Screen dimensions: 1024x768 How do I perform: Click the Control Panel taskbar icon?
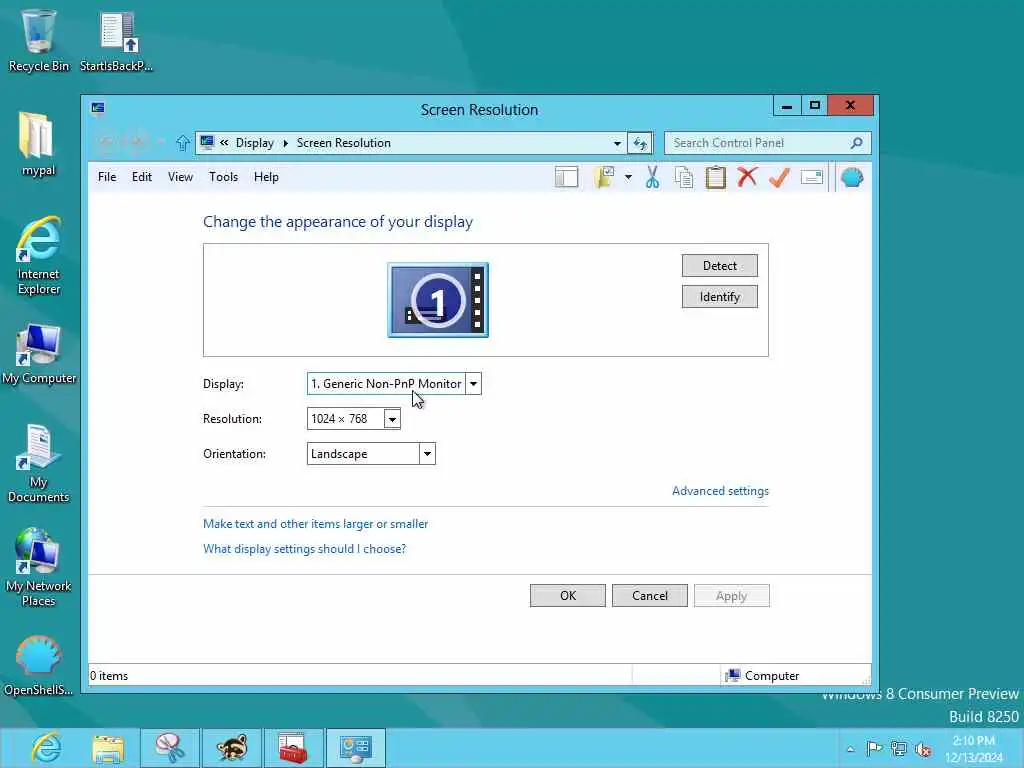(x=355, y=748)
